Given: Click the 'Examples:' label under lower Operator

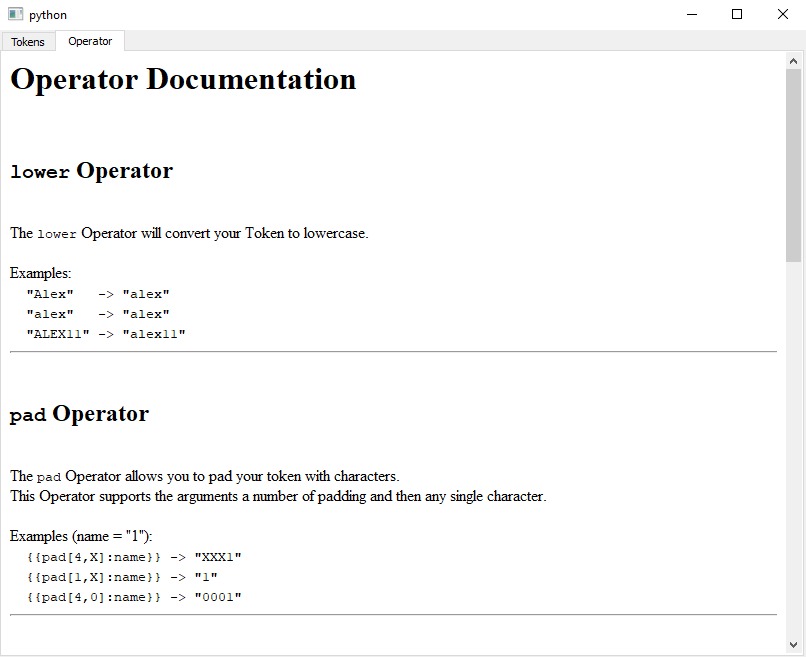Looking at the screenshot, I should point(41,273).
